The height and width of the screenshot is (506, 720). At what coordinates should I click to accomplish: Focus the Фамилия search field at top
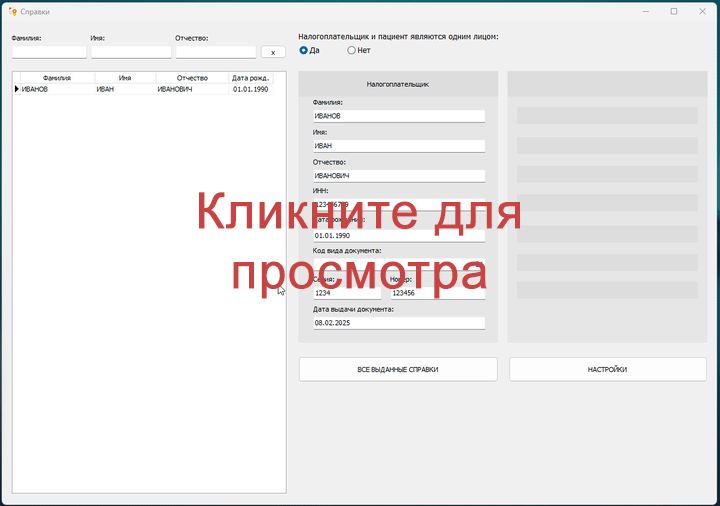[x=49, y=52]
